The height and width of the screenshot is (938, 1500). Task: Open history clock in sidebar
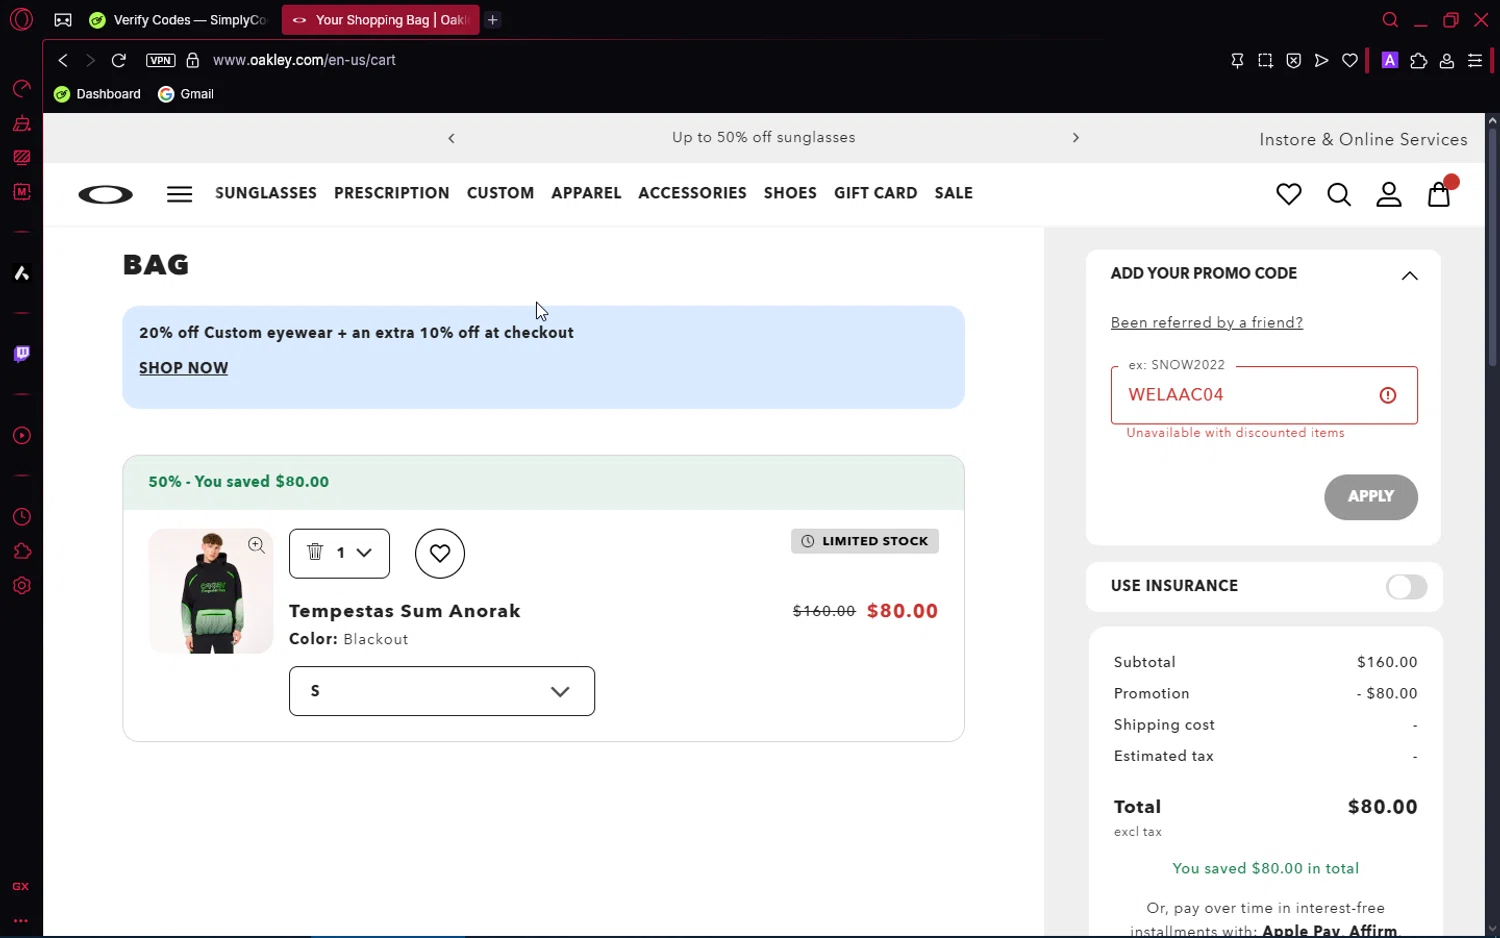21,517
